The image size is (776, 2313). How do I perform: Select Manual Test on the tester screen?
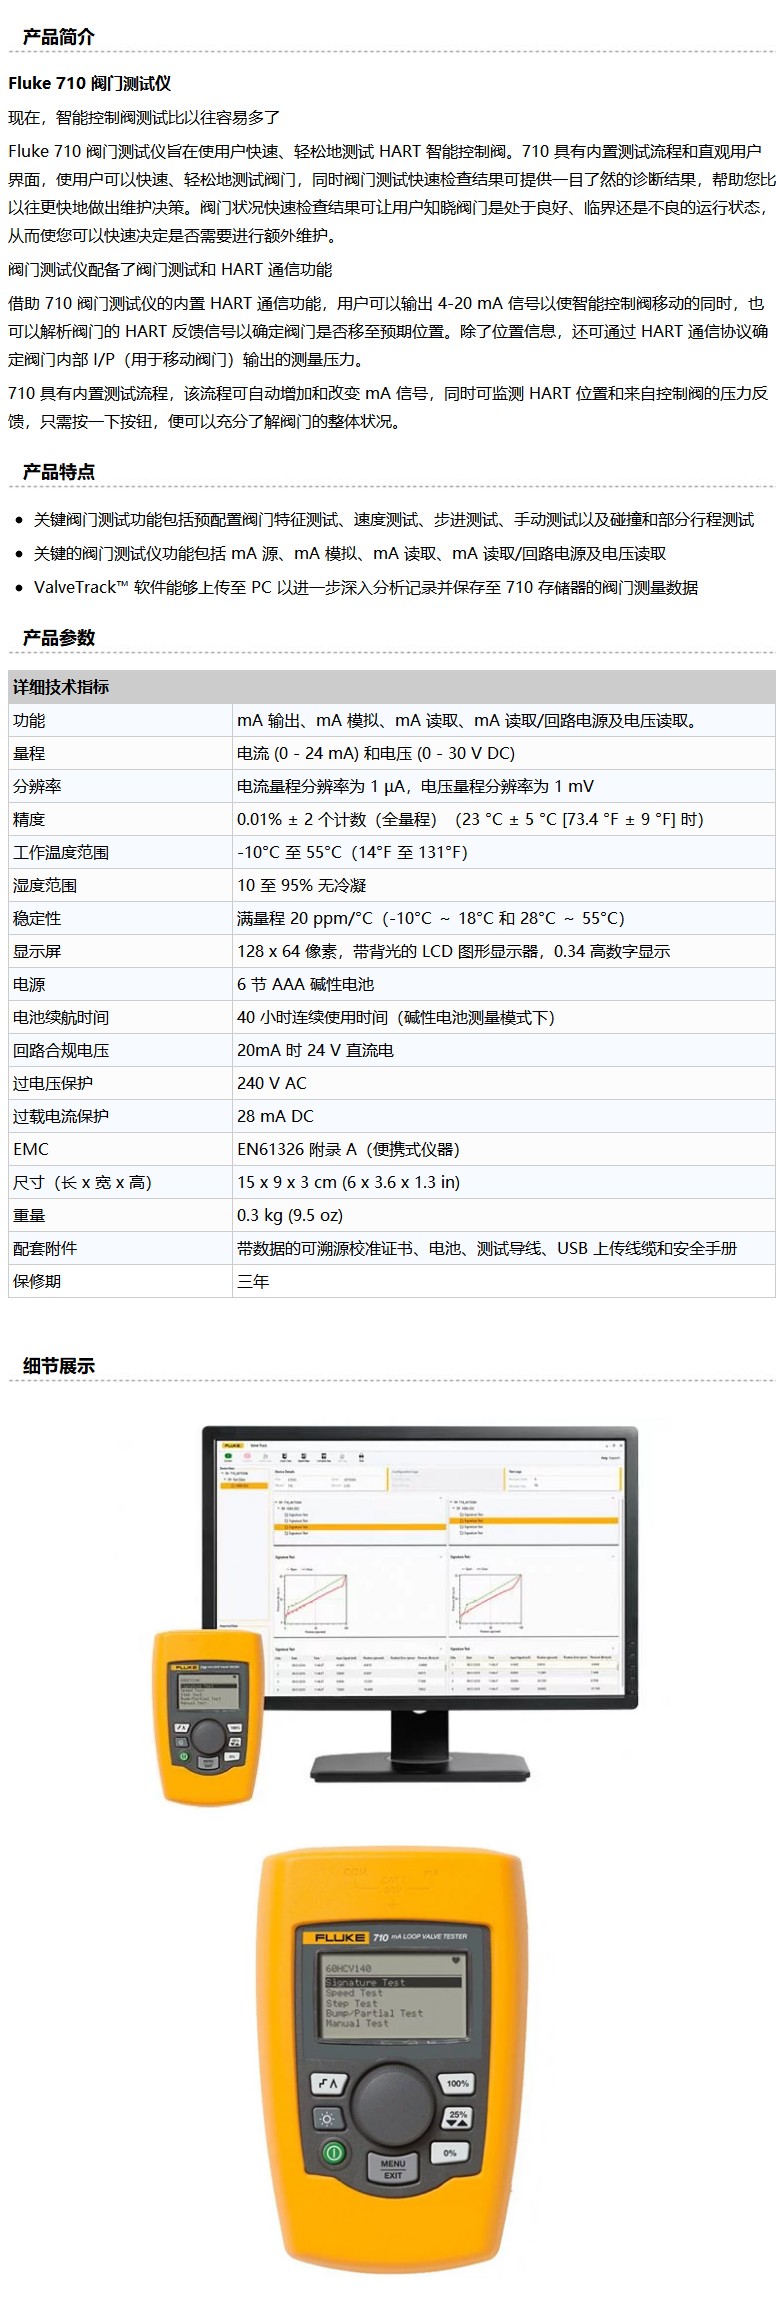tap(357, 2023)
